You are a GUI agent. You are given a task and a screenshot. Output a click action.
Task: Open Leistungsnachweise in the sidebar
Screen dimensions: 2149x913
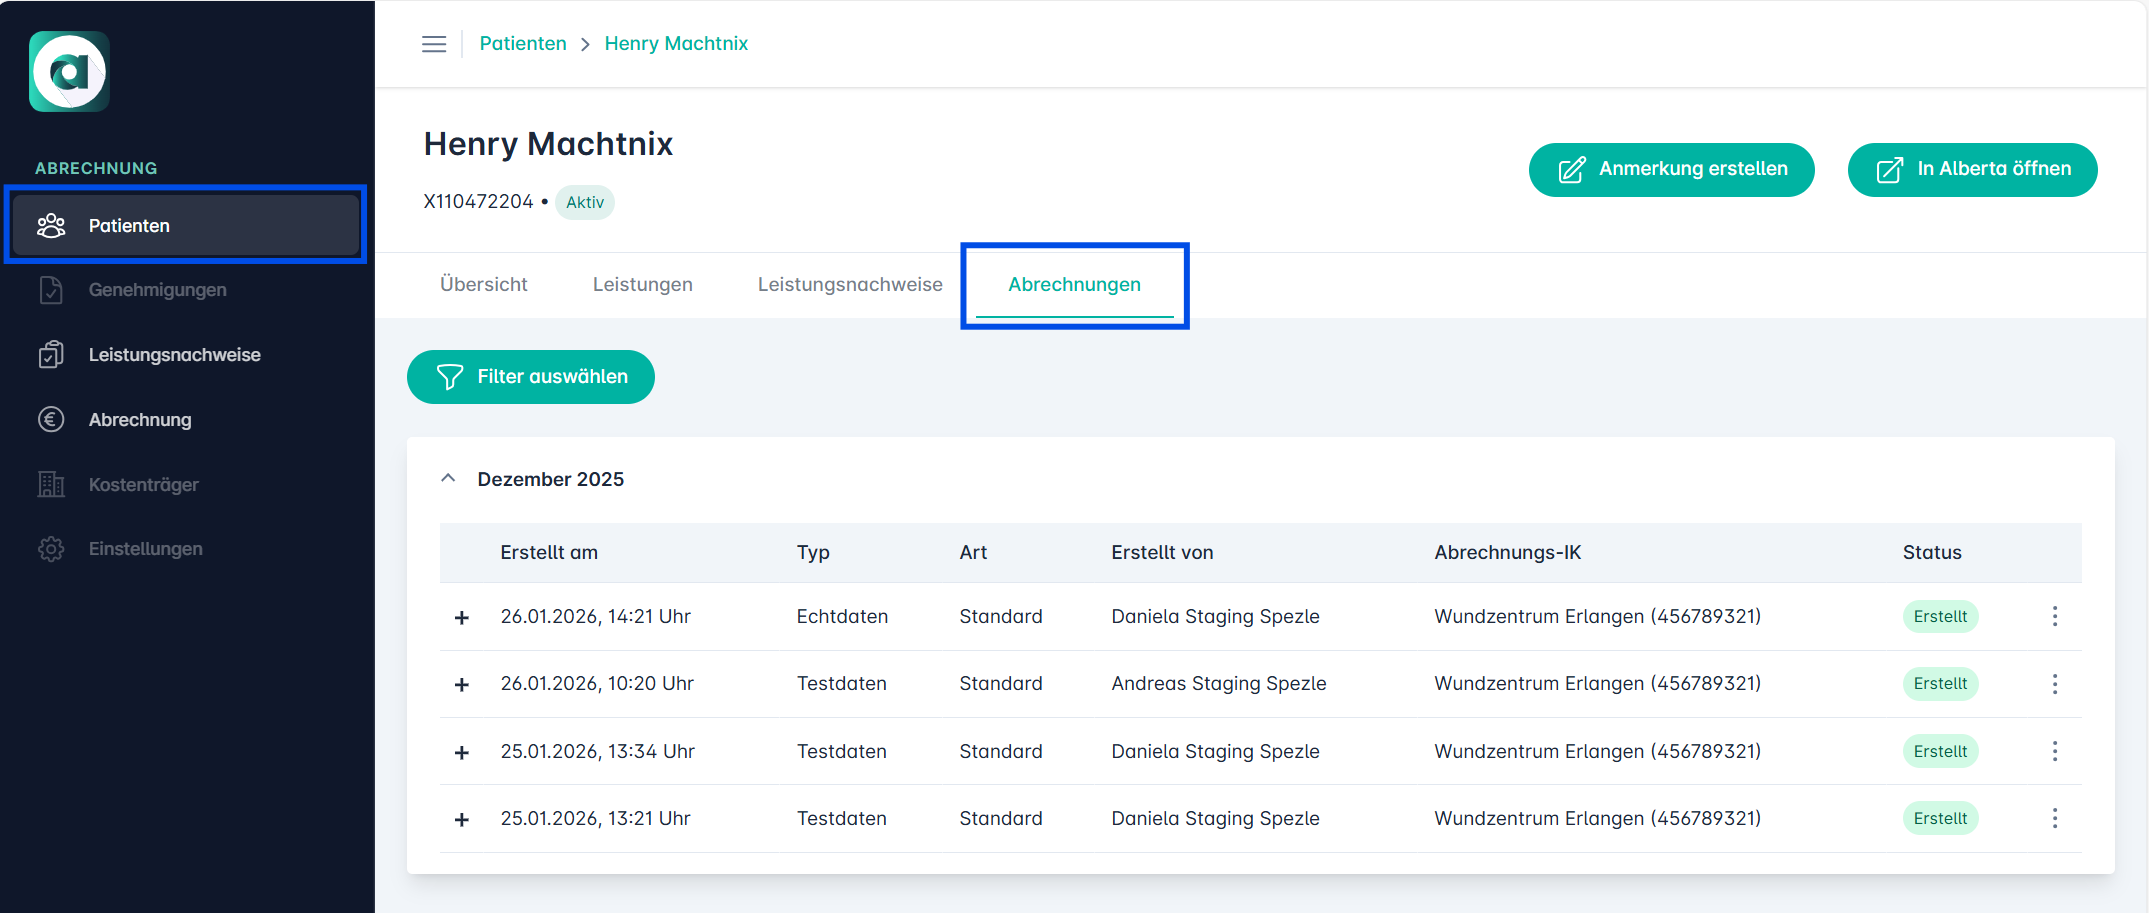(174, 355)
